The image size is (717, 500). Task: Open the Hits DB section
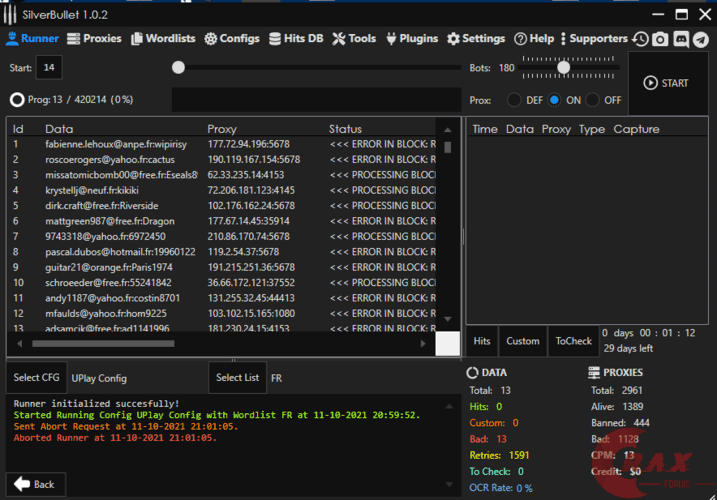click(x=296, y=39)
